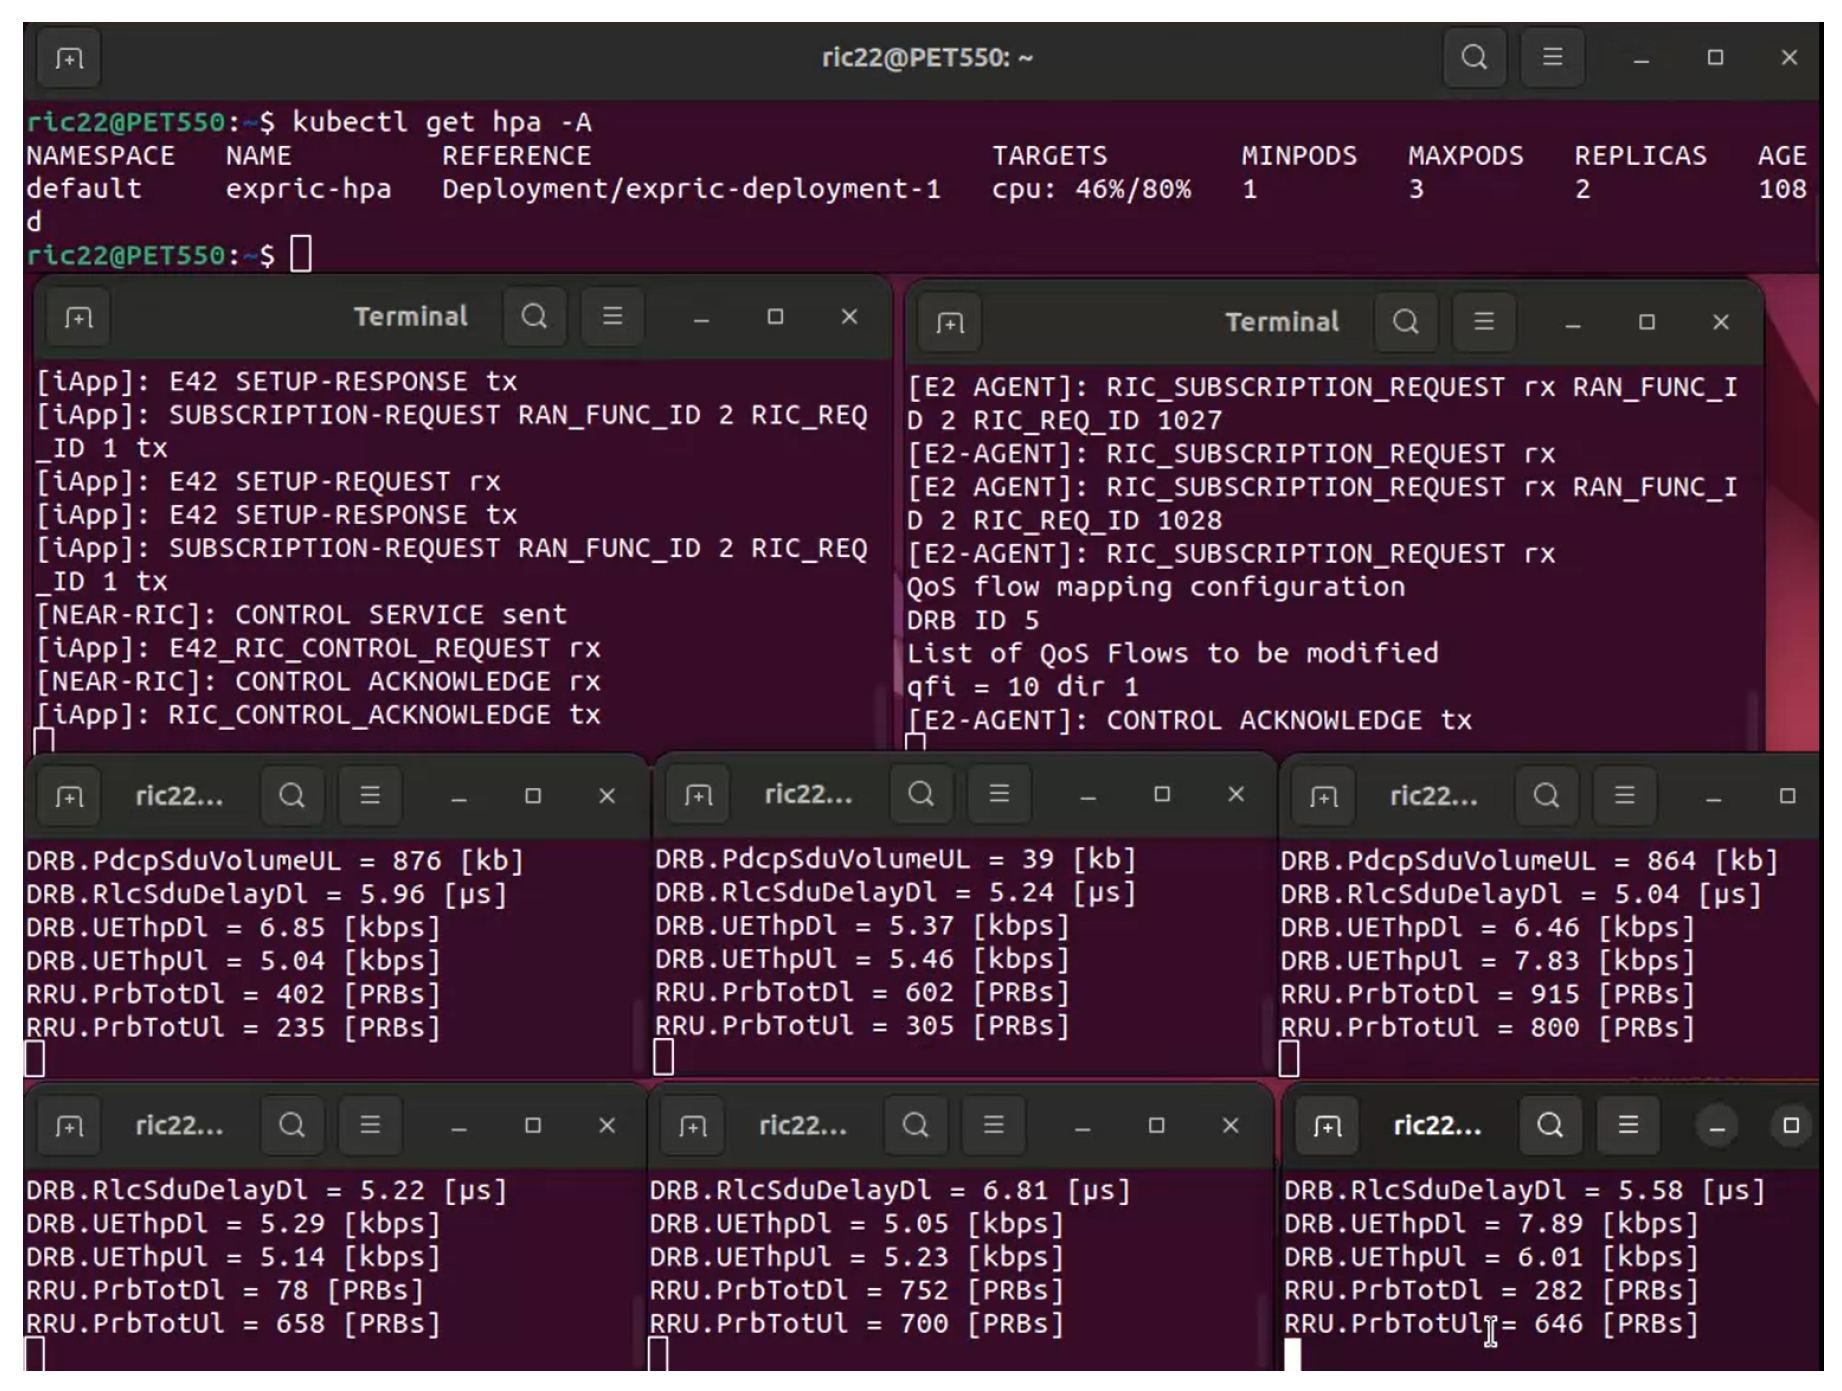Screen dimensions: 1842x1391
Task: Add a new tab in iApp Terminal window
Action: [x=78, y=318]
